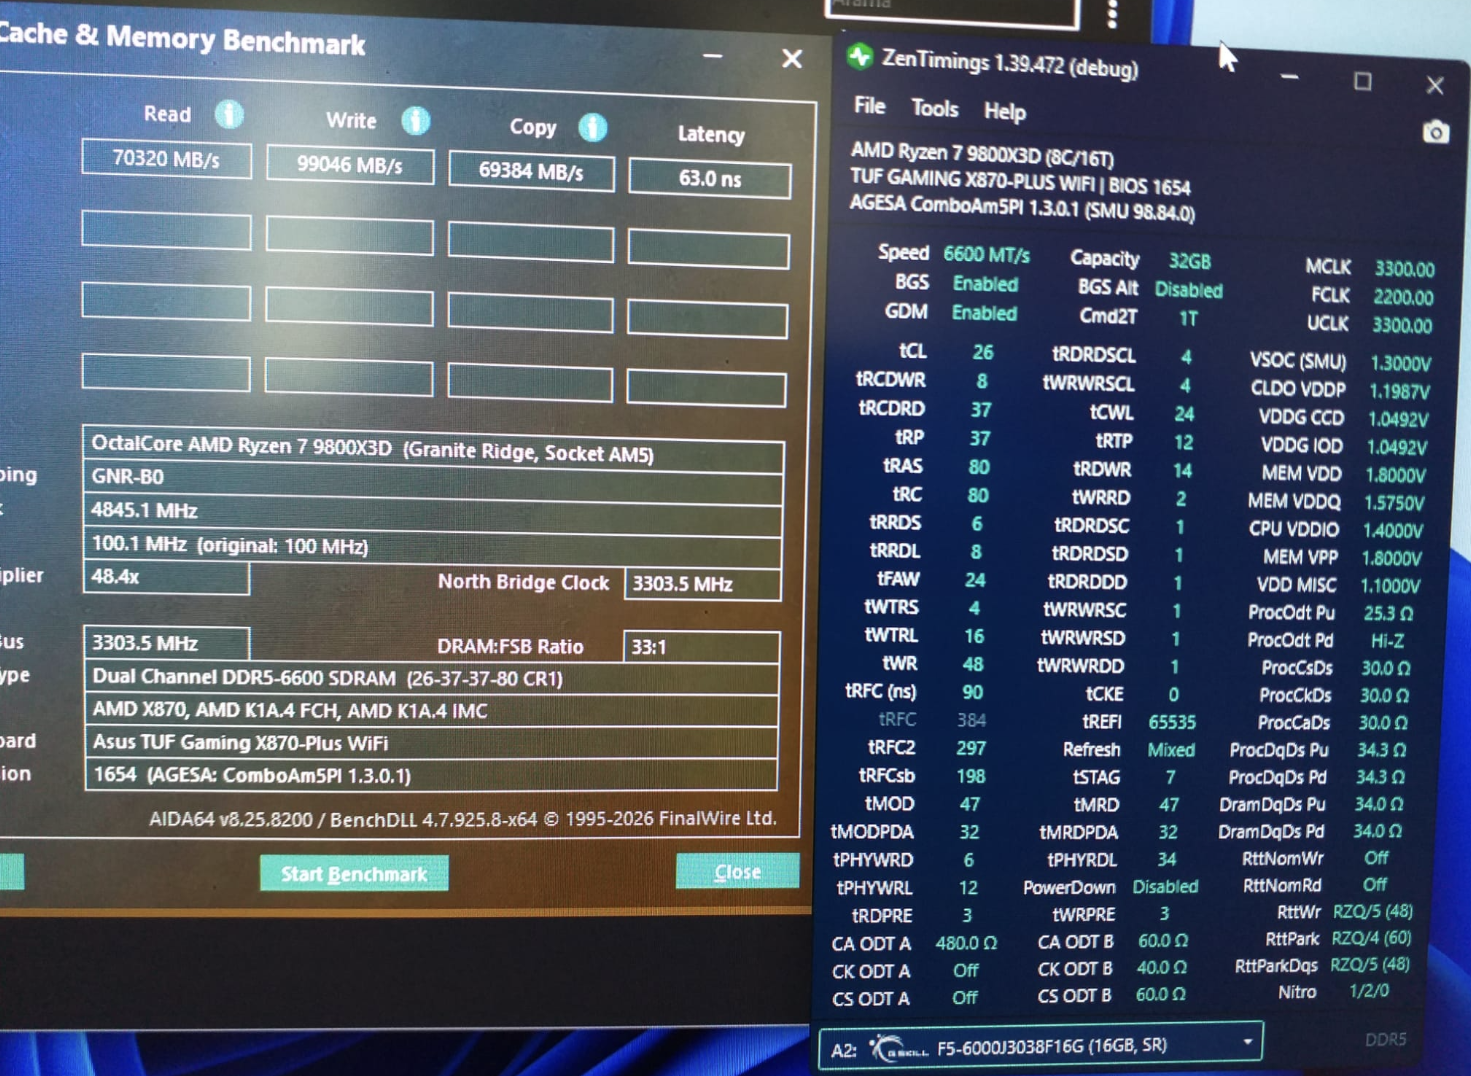Click the GDM value Enabled
Image resolution: width=1471 pixels, height=1076 pixels.
click(984, 313)
